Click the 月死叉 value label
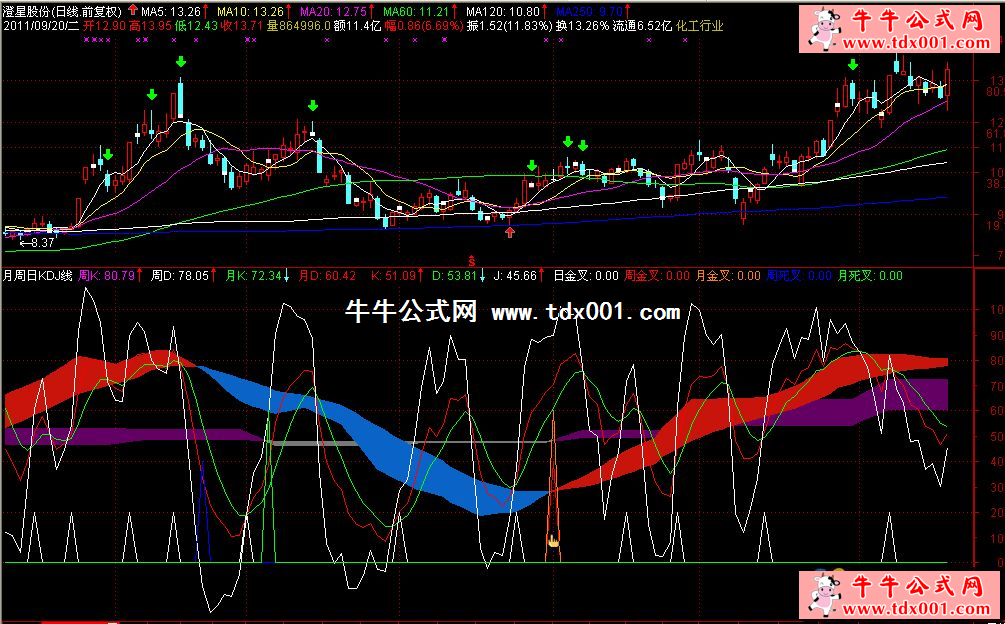 870,275
